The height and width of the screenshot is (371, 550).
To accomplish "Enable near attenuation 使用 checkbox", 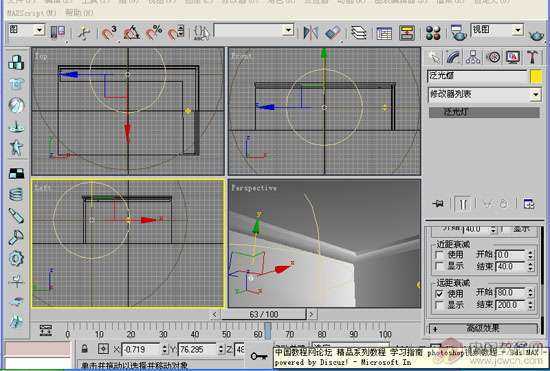I will (439, 255).
